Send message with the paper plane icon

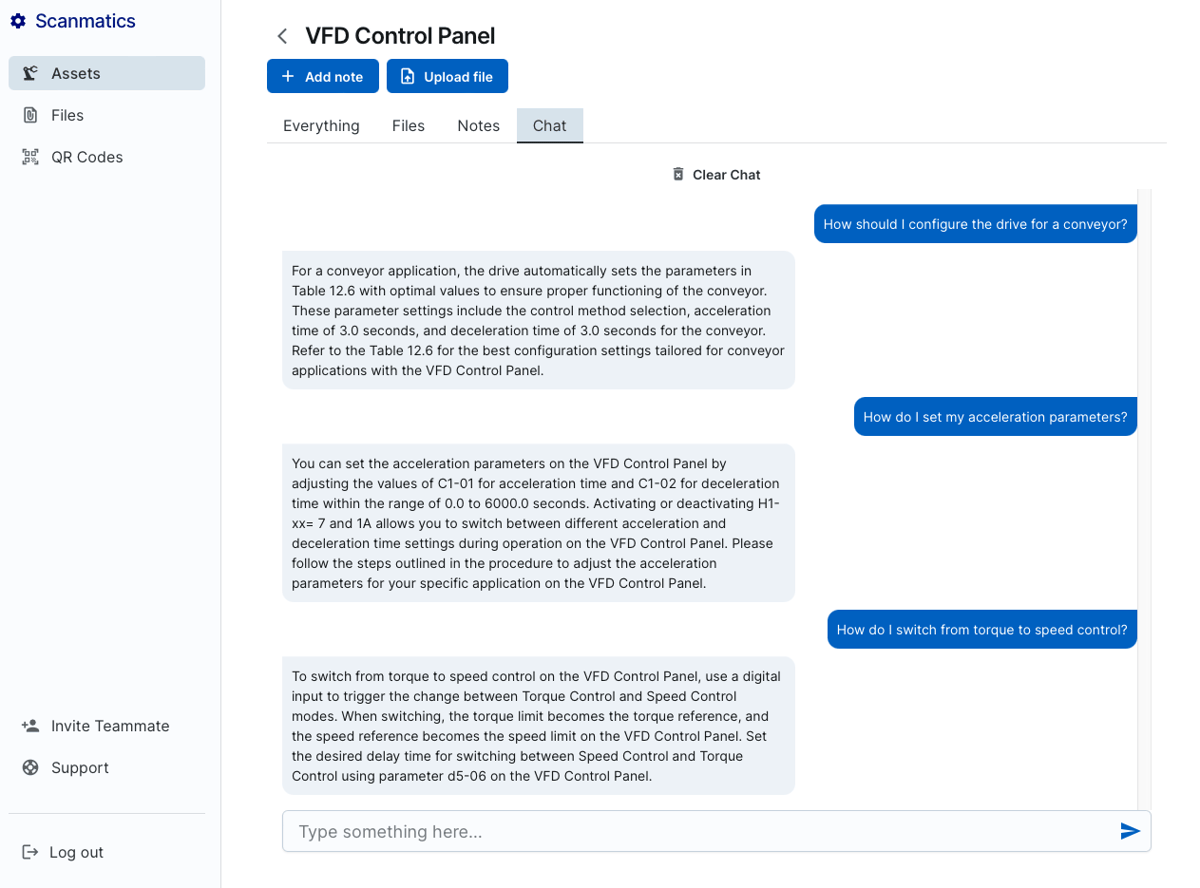click(1130, 831)
